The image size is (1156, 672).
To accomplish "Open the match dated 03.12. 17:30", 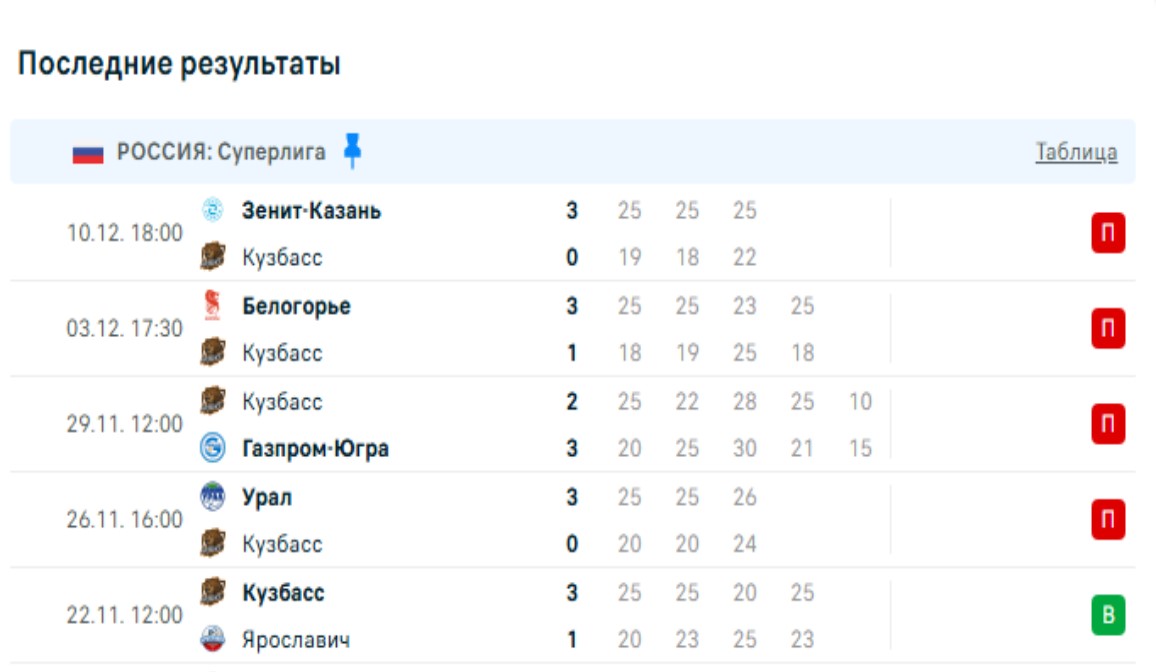I will (x=125, y=329).
